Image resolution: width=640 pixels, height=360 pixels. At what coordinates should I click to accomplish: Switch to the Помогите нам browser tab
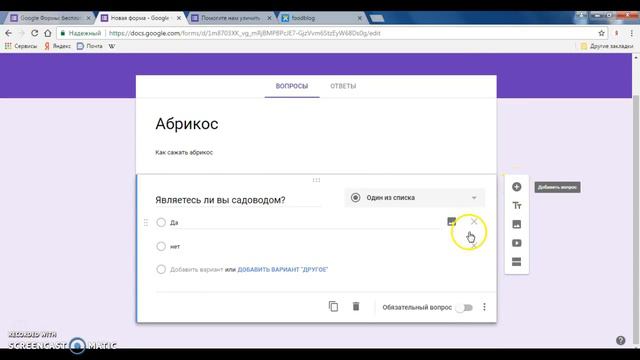coord(230,18)
